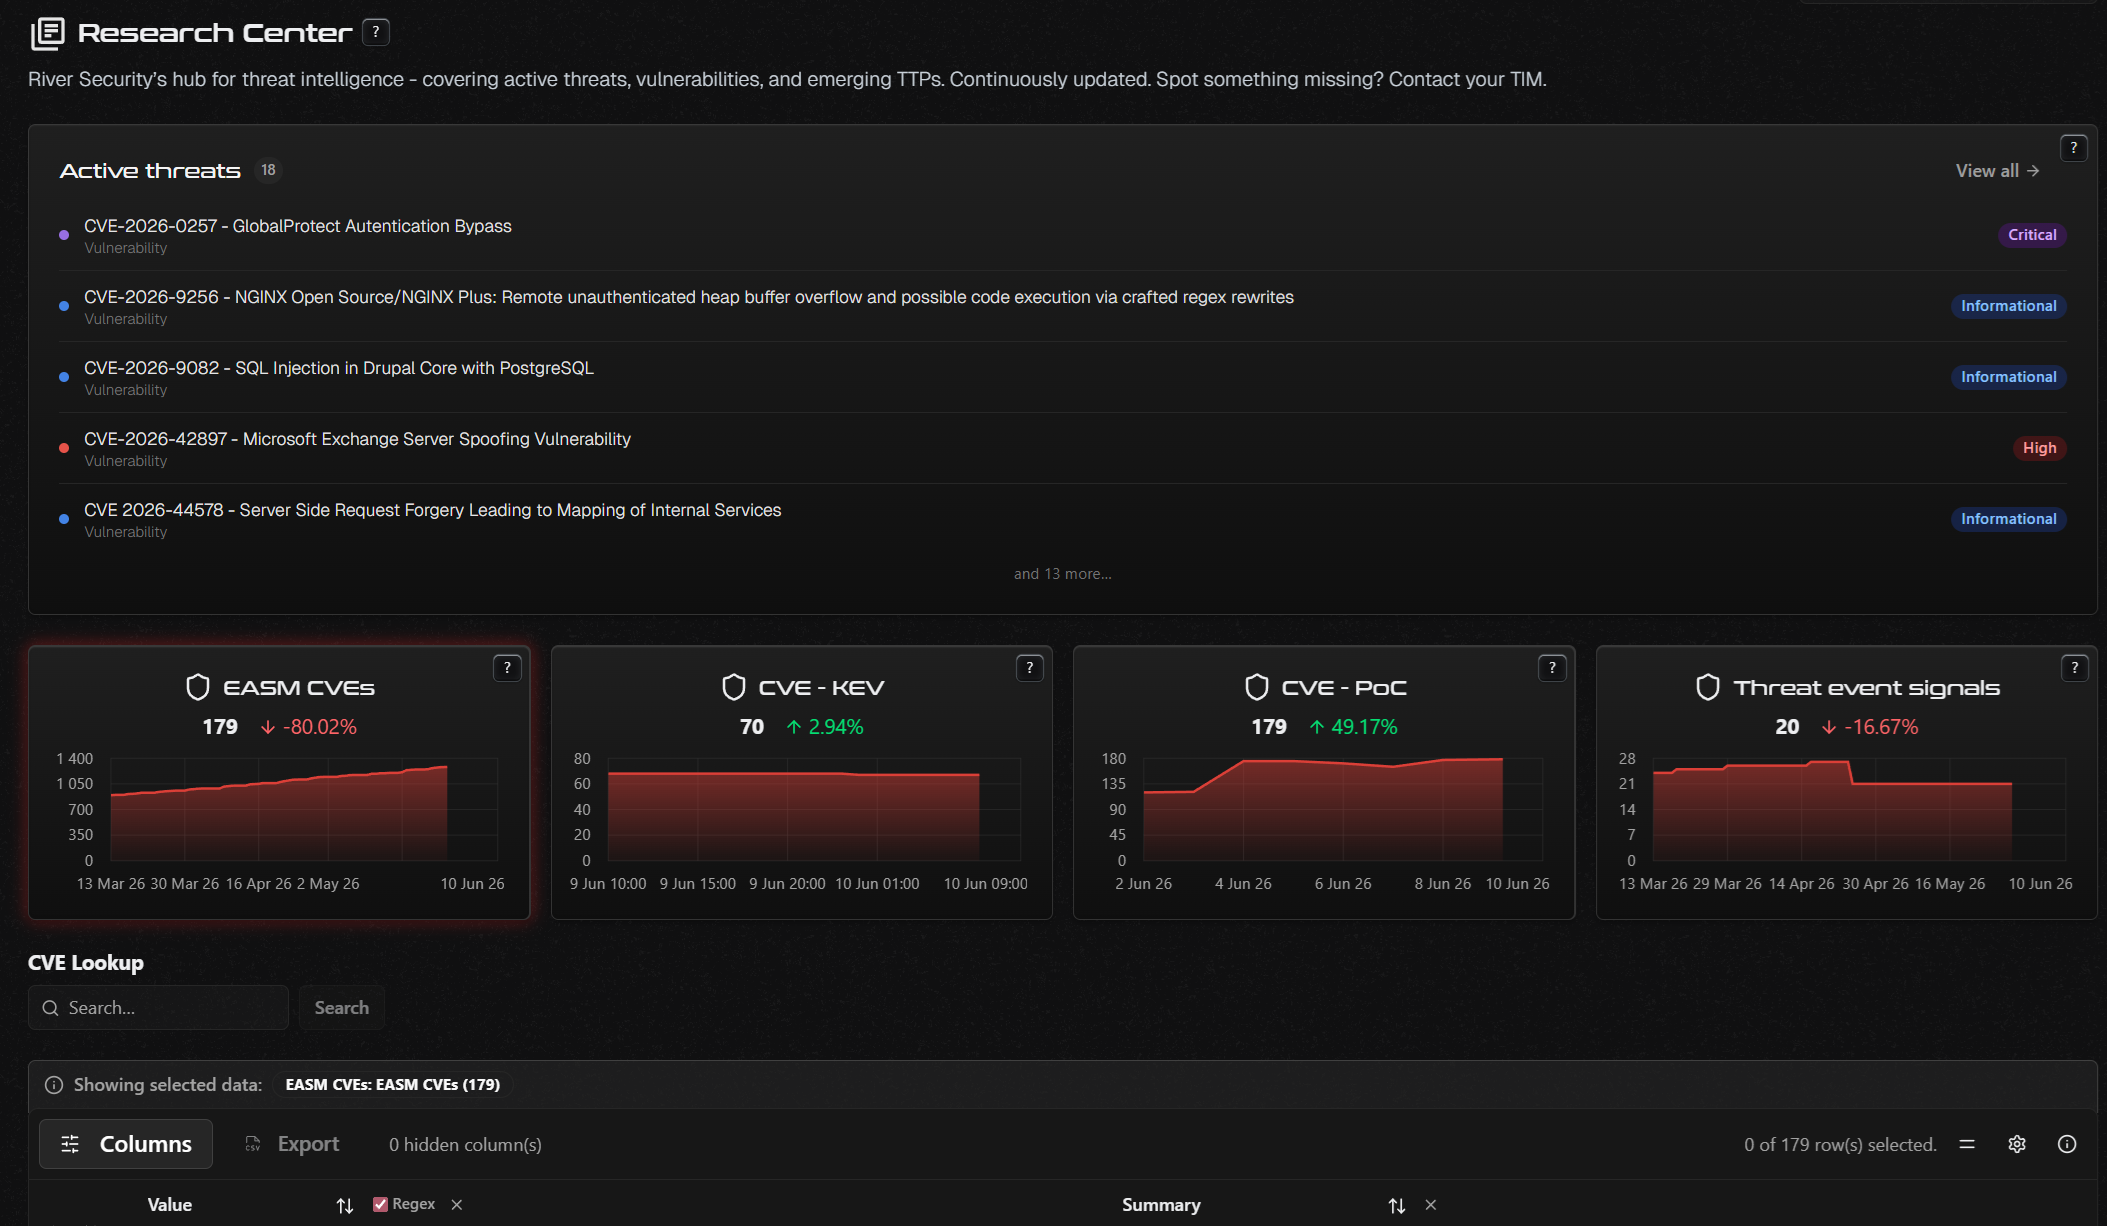Click the Critical severity badge
This screenshot has width=2107, height=1226.
tap(2032, 235)
